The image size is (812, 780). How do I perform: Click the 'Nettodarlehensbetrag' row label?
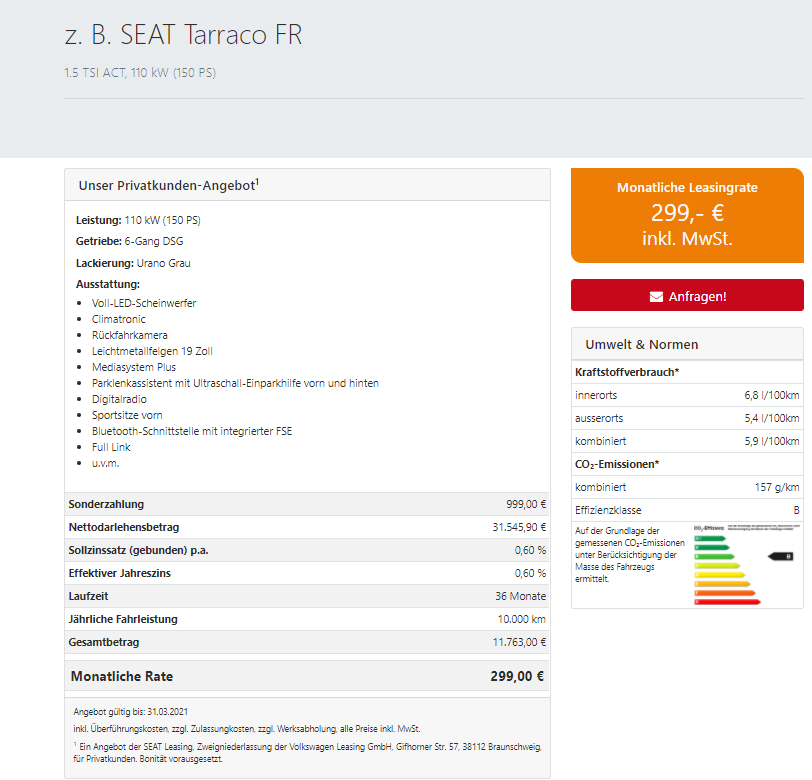coord(124,527)
